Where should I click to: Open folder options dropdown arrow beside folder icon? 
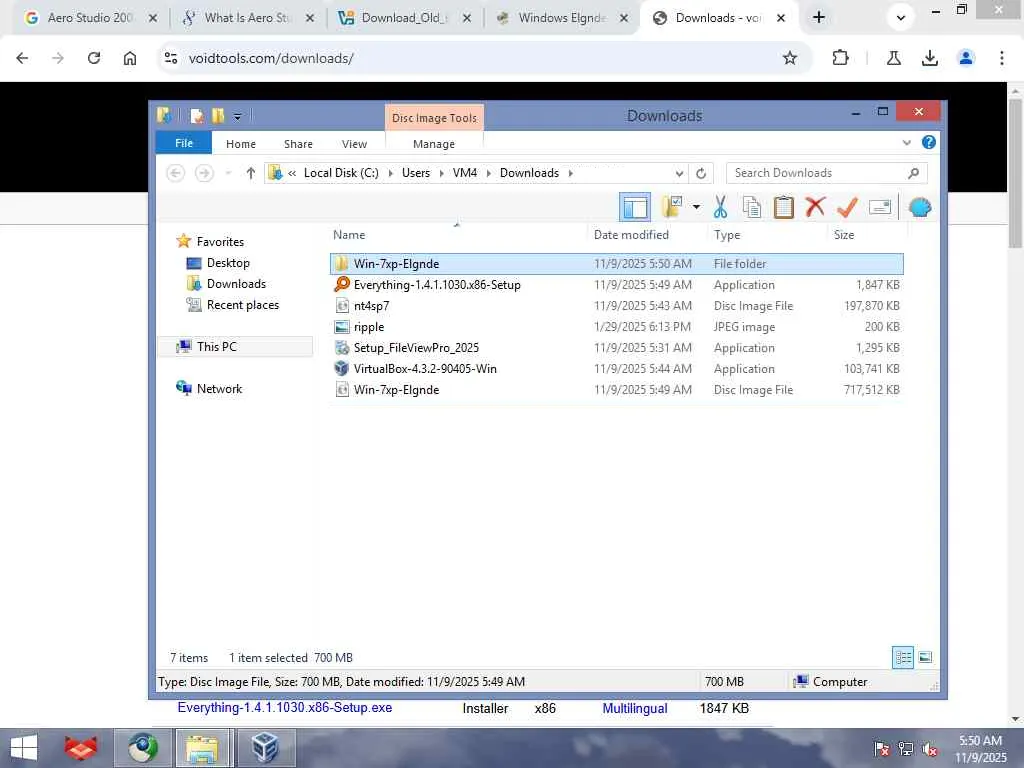tap(696, 207)
